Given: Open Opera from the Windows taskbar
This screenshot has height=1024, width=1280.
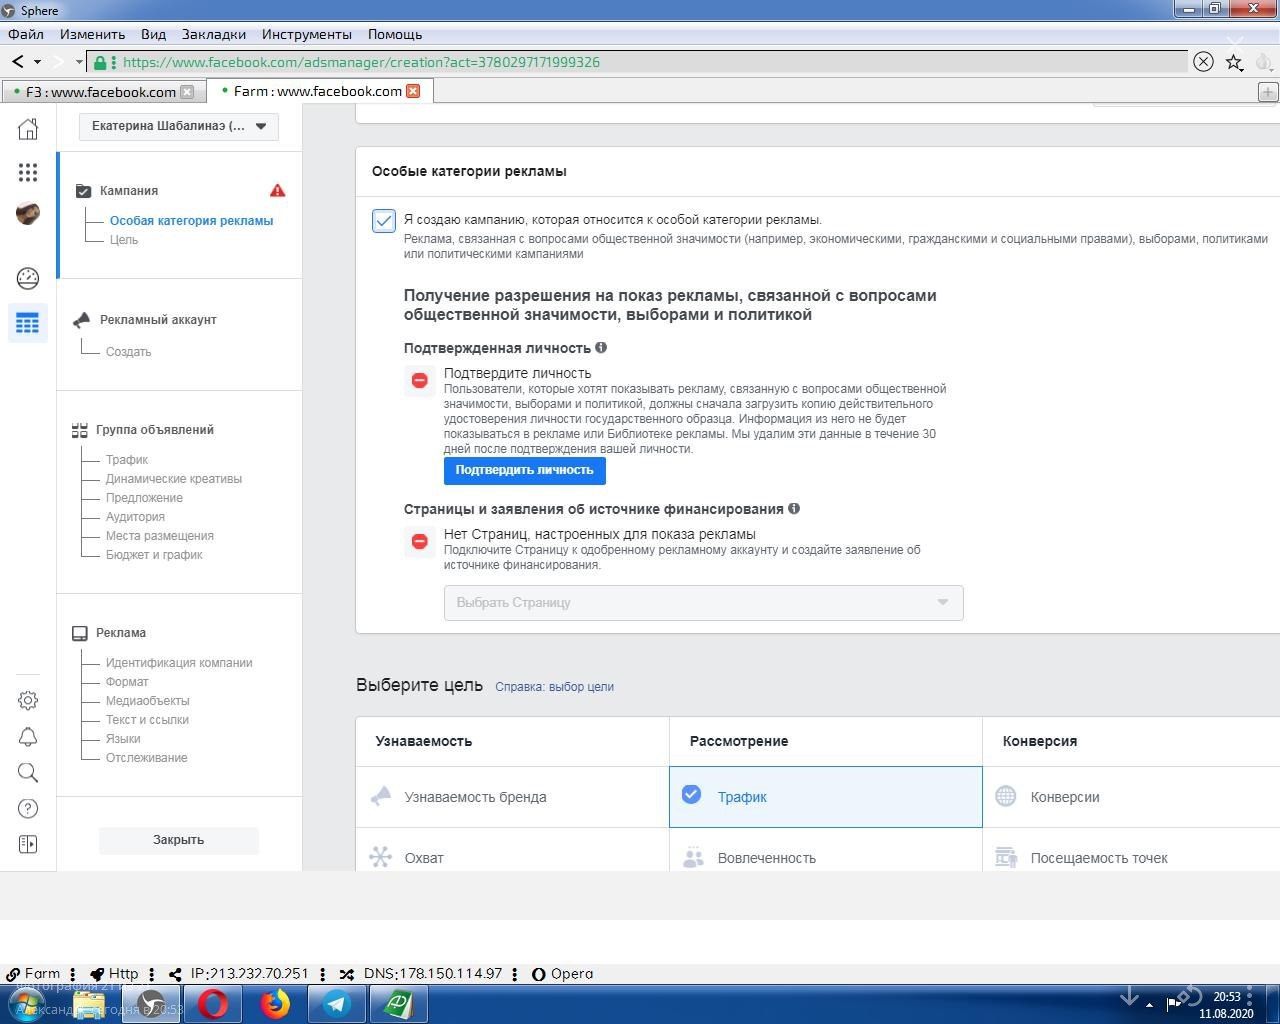Looking at the screenshot, I should pyautogui.click(x=212, y=1003).
